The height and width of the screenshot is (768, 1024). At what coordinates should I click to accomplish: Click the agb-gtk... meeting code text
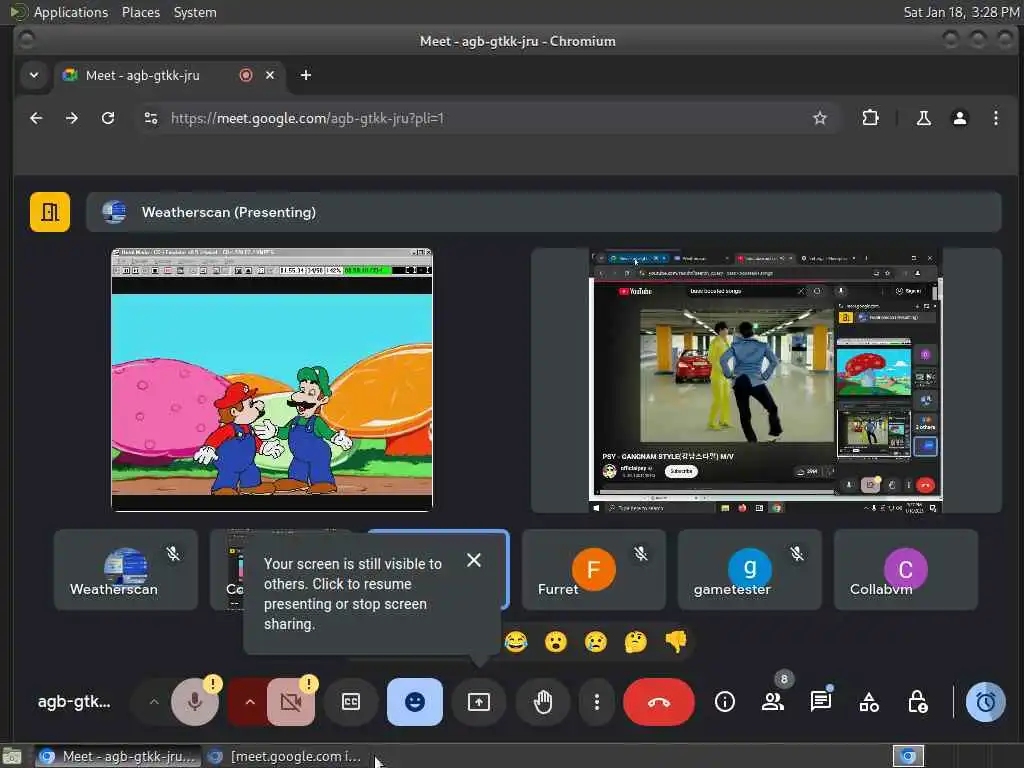74,702
